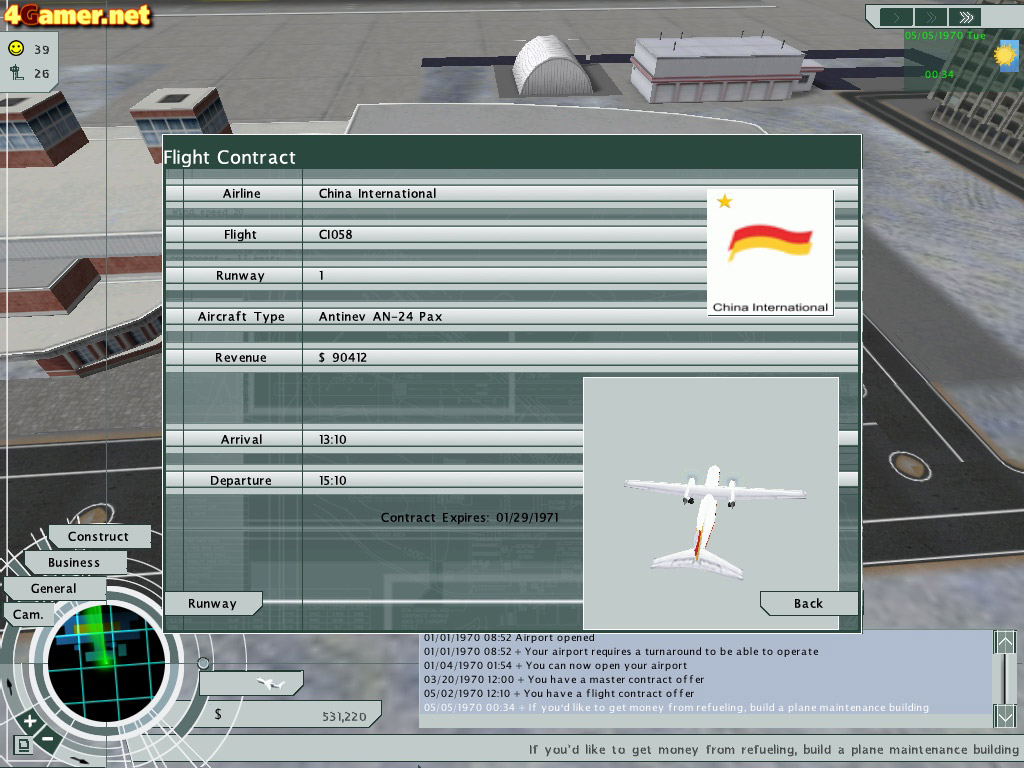Image resolution: width=1024 pixels, height=768 pixels.
Task: Click the Runway value '1'
Action: click(321, 276)
